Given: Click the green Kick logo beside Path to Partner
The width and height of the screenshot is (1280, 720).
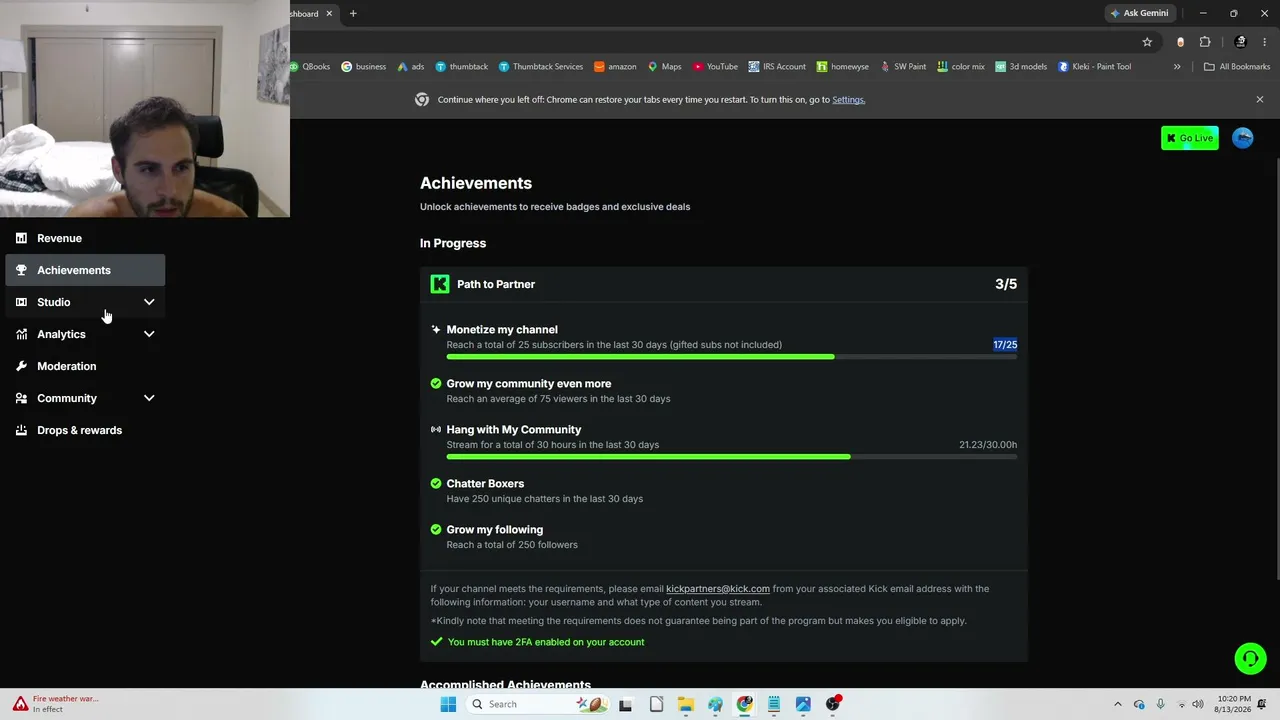Looking at the screenshot, I should click(x=440, y=284).
